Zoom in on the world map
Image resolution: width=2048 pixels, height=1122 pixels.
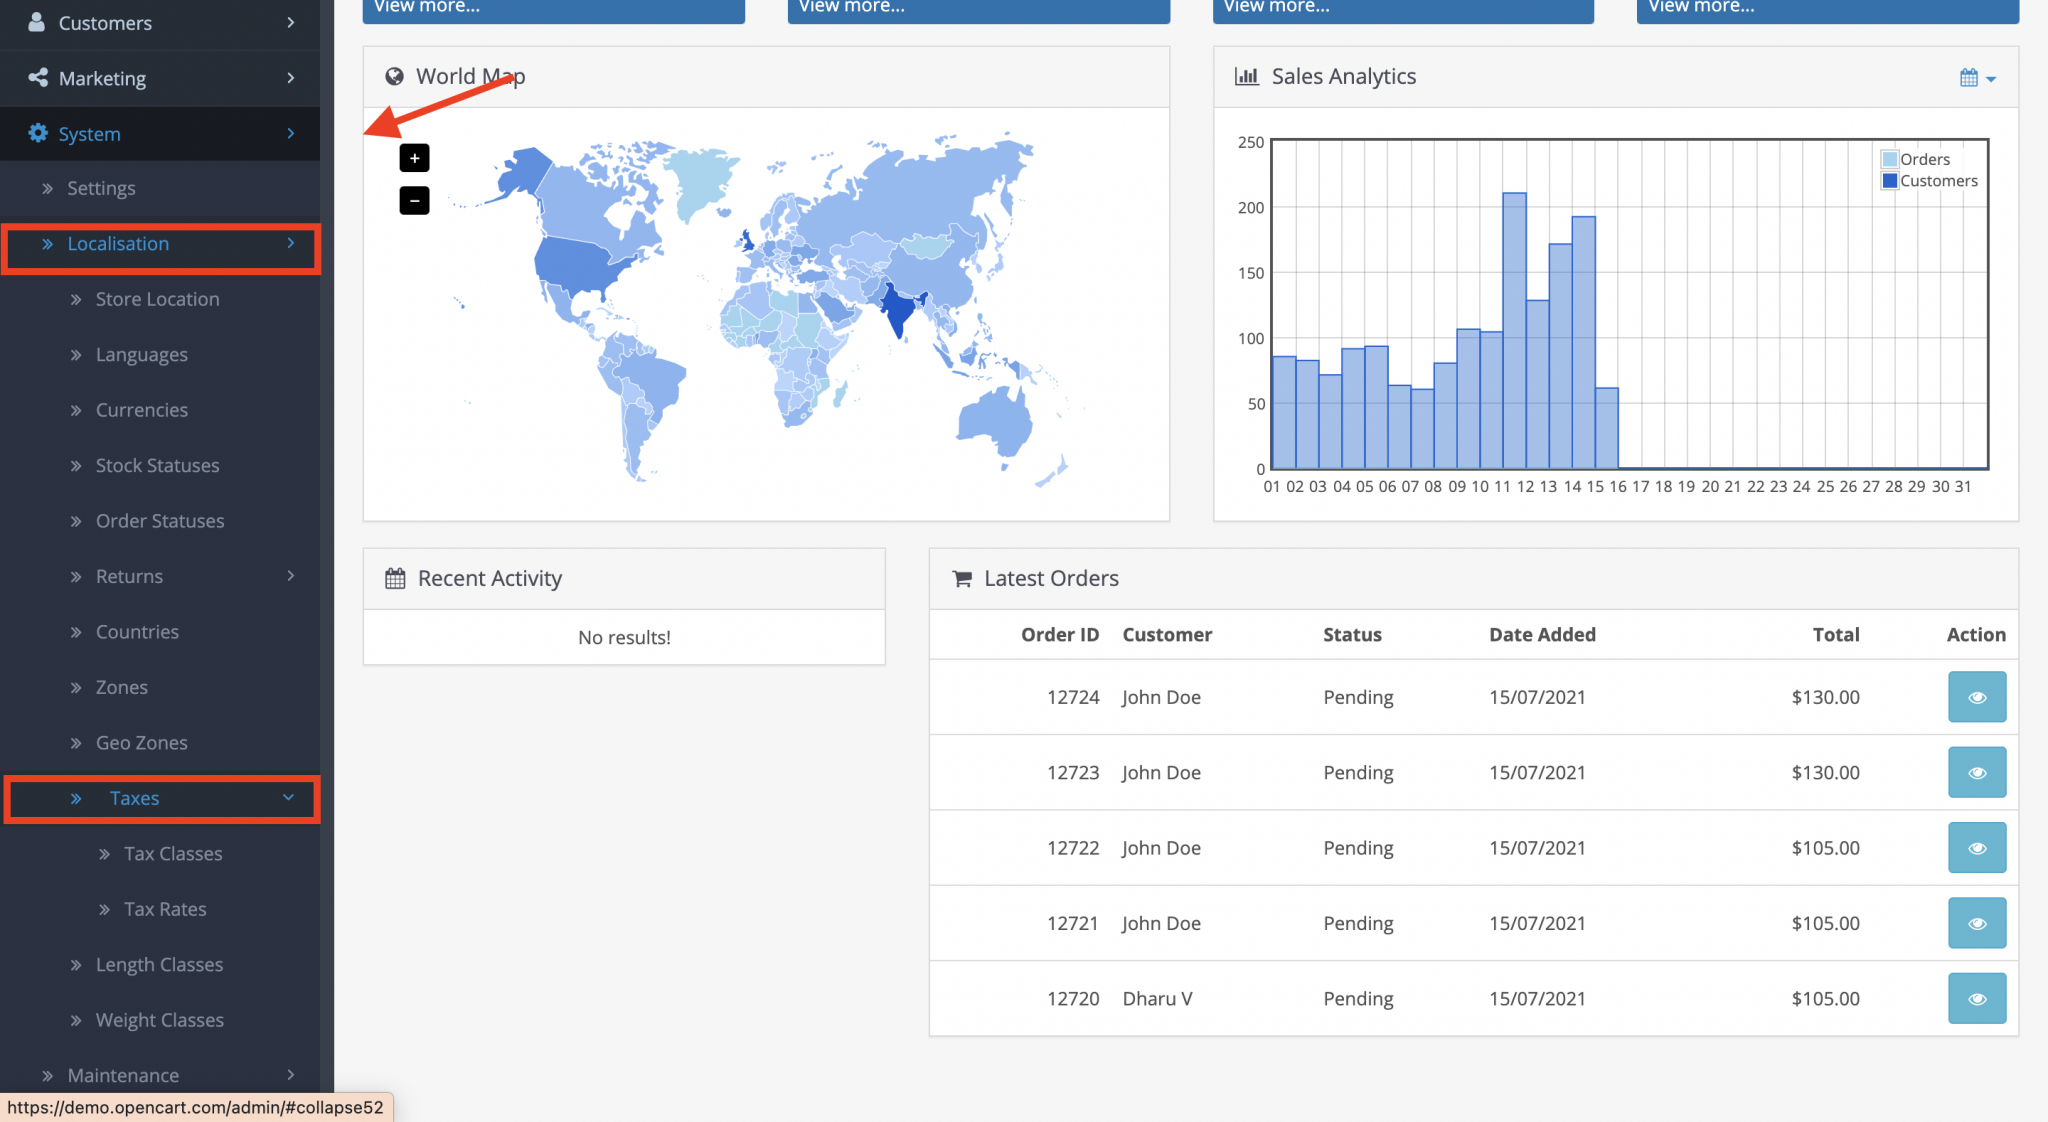[x=414, y=158]
